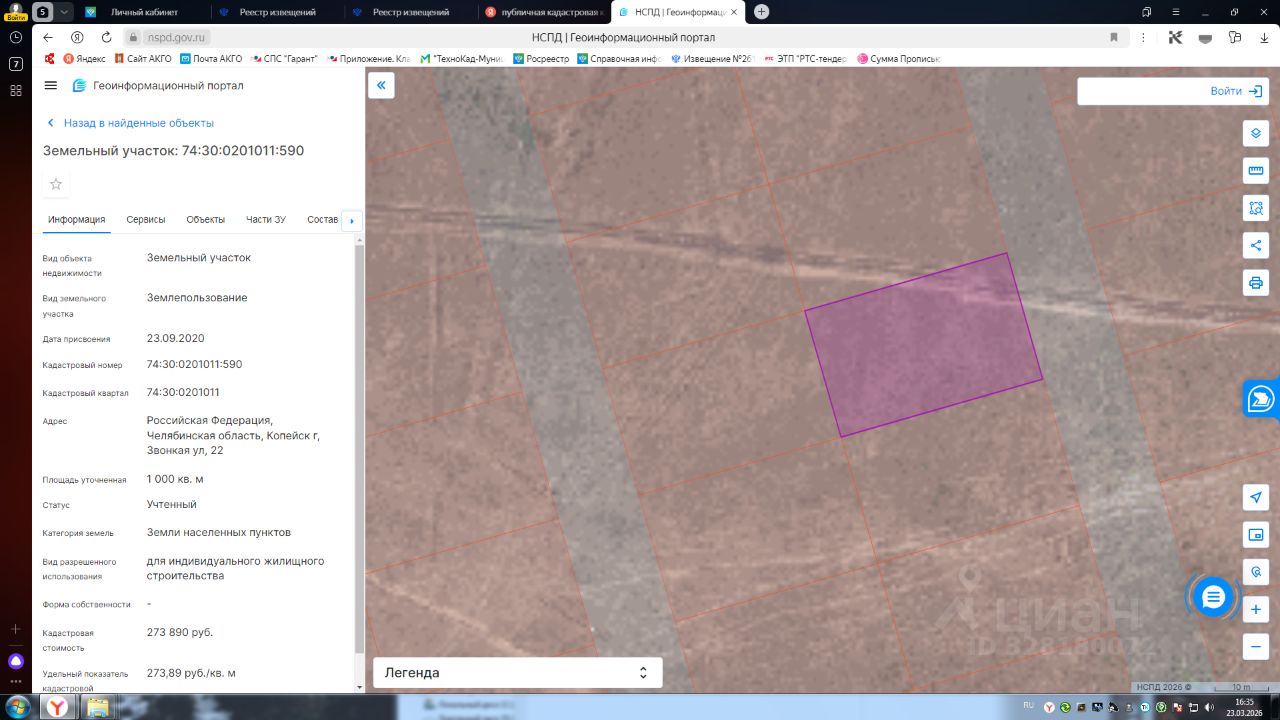Click the map search-by-point tool icon
This screenshot has width=1280, height=720.
[x=1256, y=572]
